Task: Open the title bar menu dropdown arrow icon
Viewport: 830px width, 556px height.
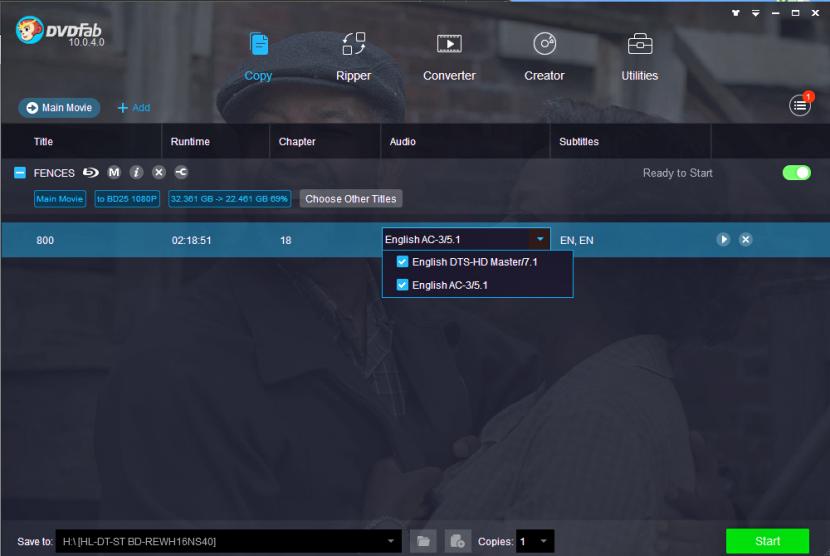Action: coord(755,13)
